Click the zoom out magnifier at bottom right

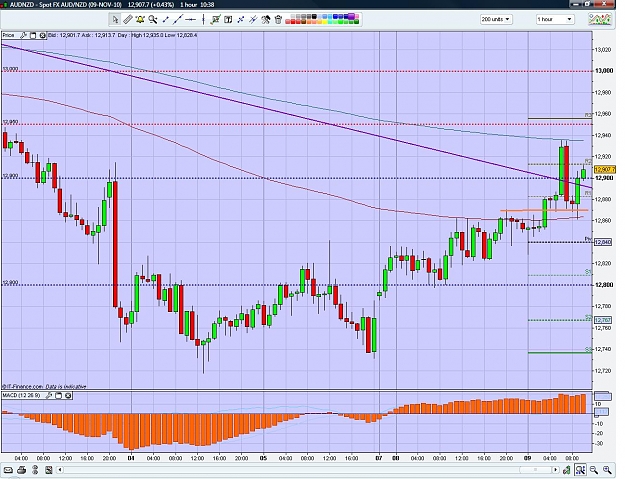pyautogui.click(x=594, y=470)
